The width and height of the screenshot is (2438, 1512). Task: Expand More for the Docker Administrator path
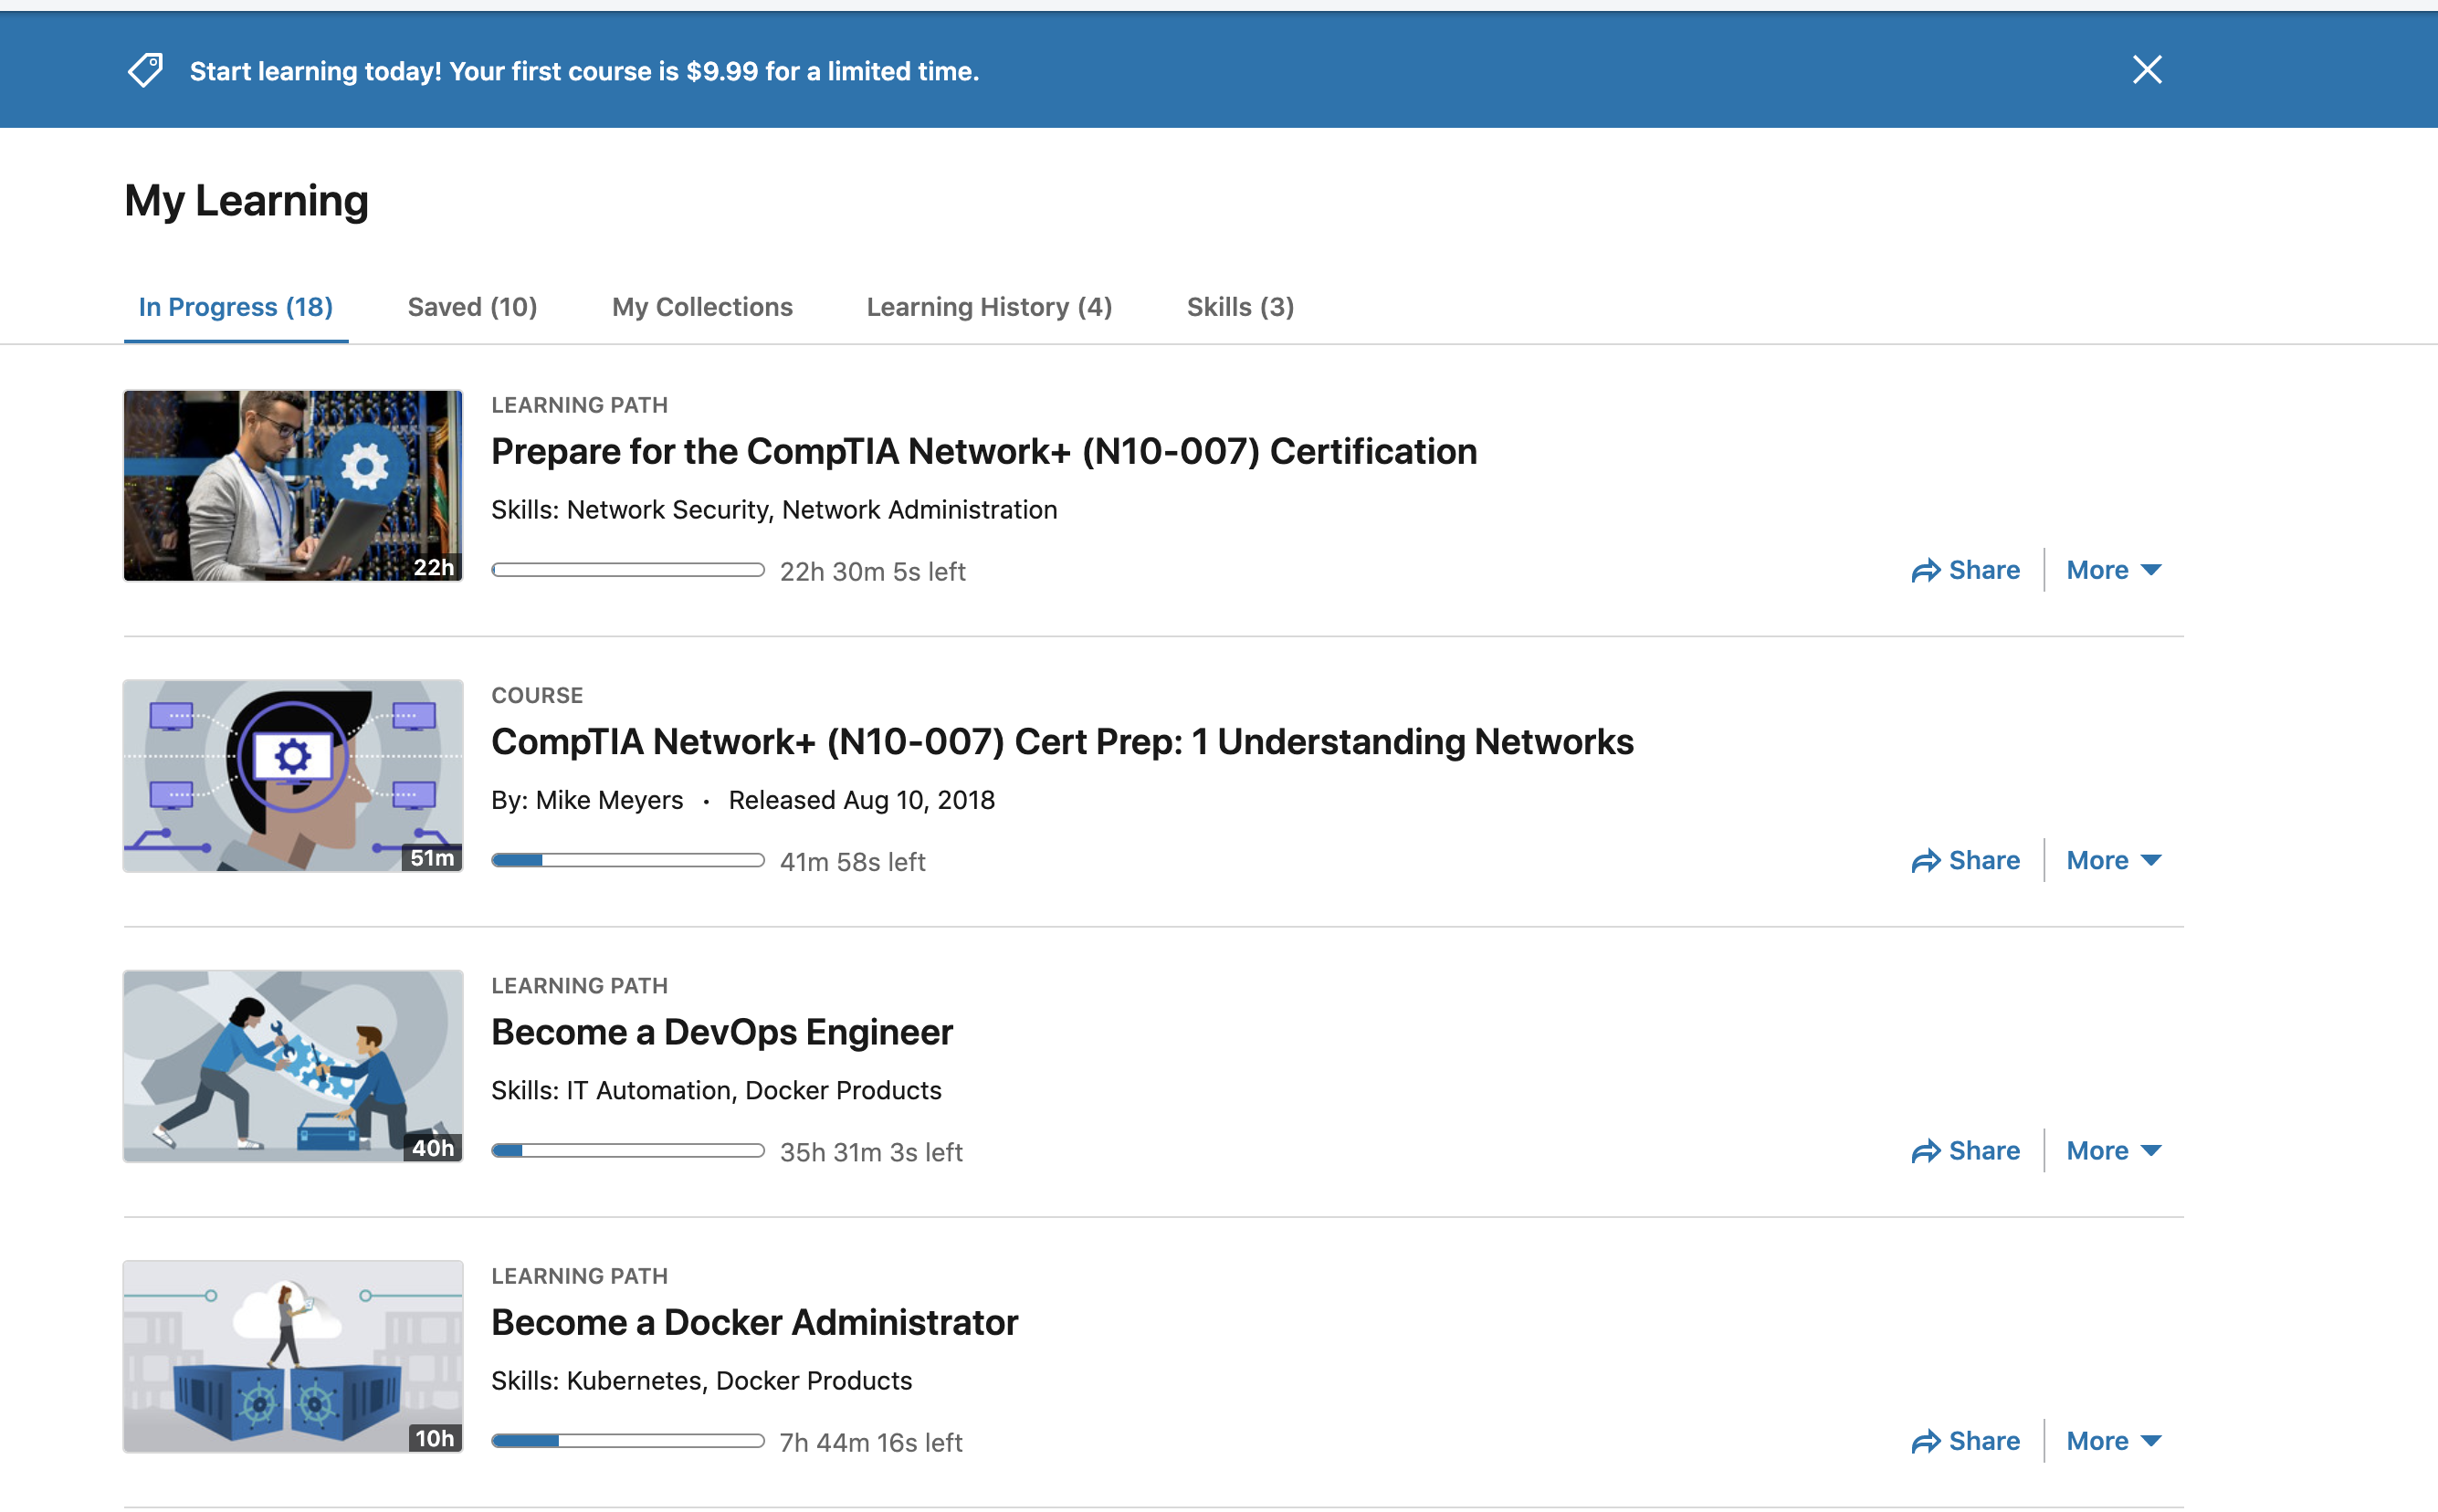2113,1441
